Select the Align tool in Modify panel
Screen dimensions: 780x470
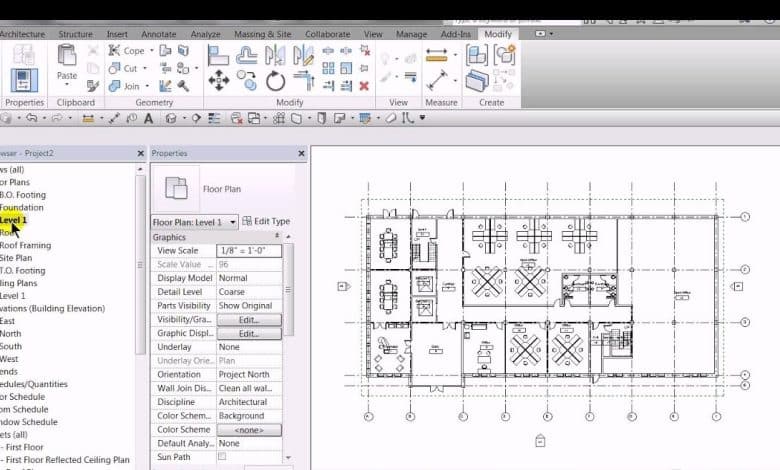coord(218,55)
